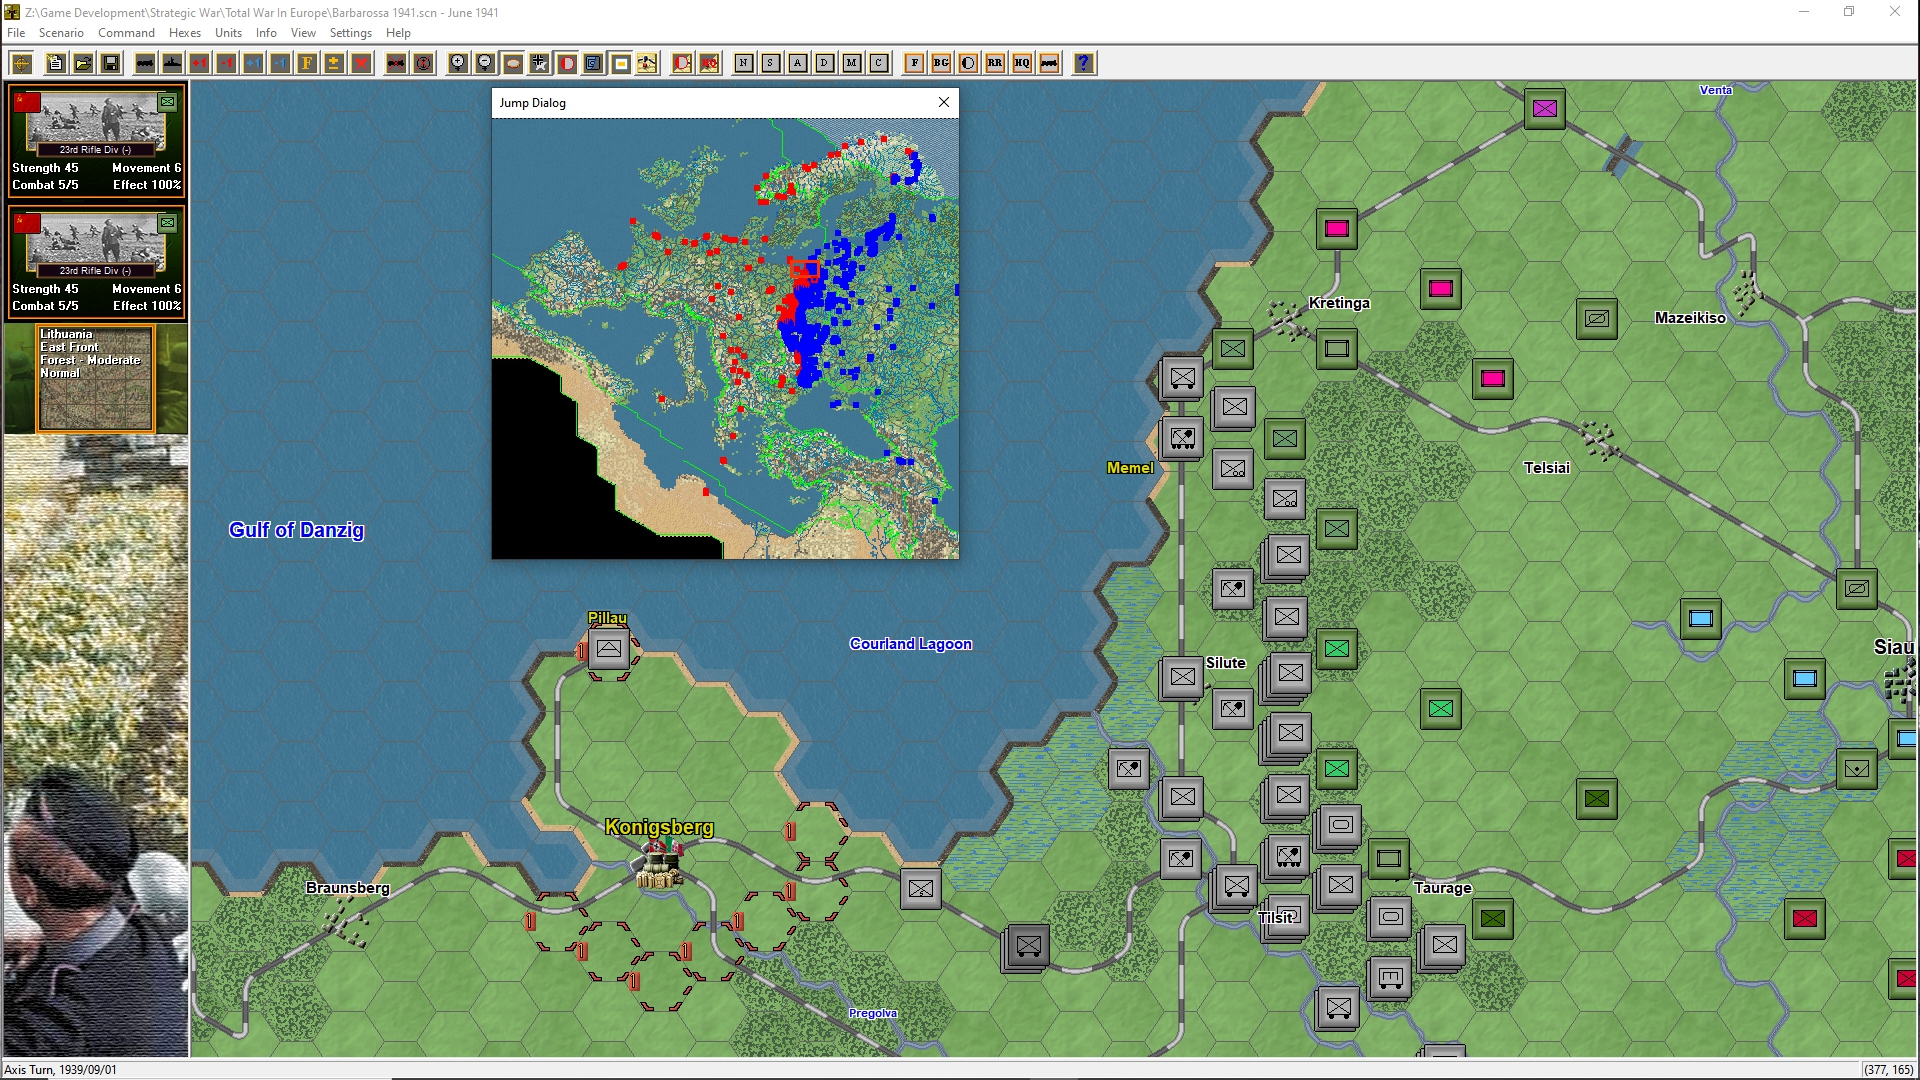This screenshot has height=1080, width=1920.
Task: Open the Settings menu
Action: point(351,33)
